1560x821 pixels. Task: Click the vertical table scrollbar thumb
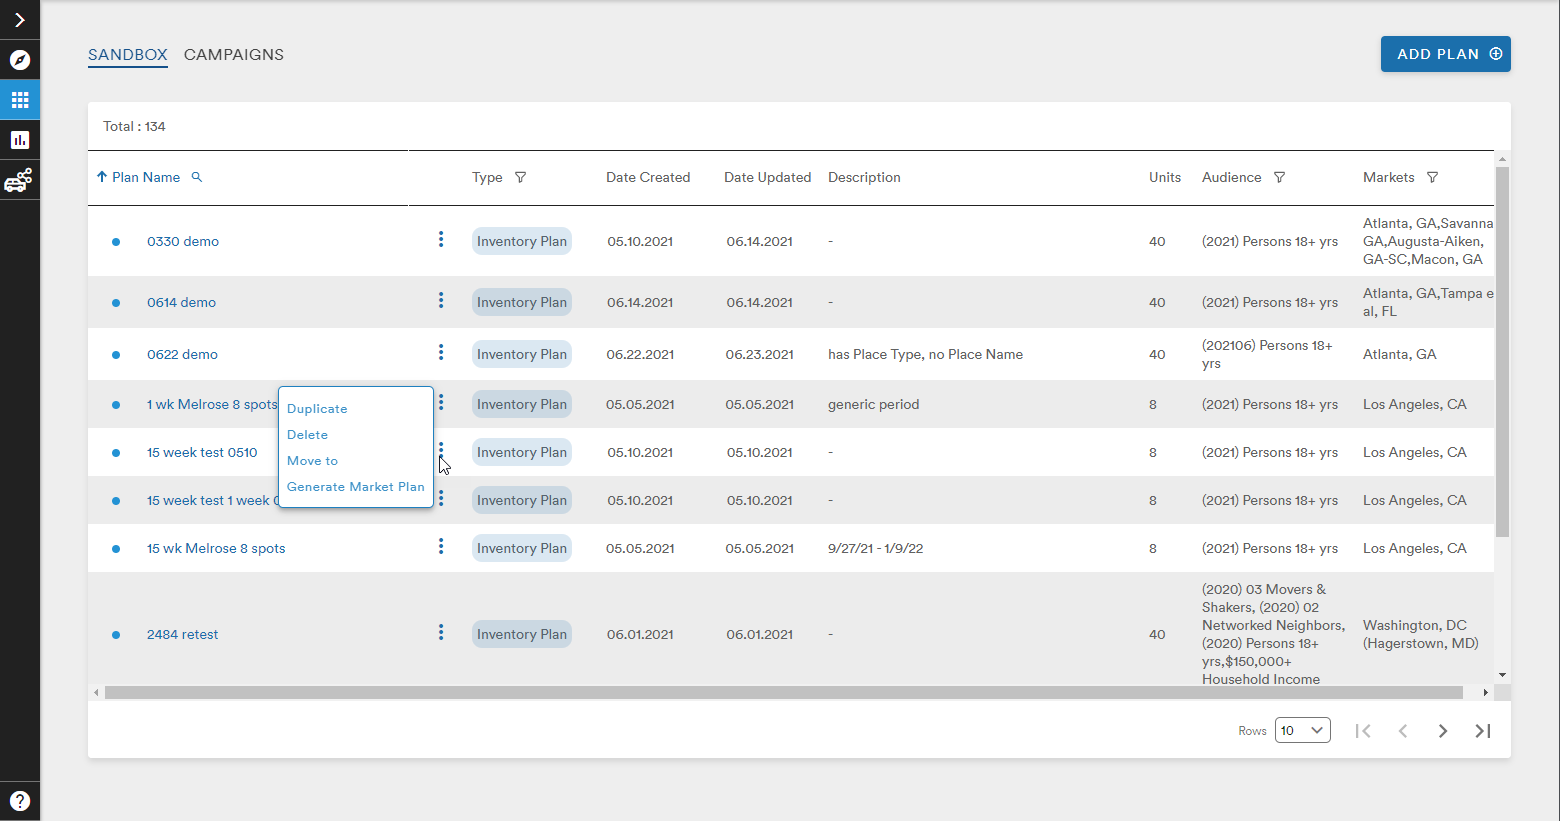click(1502, 352)
